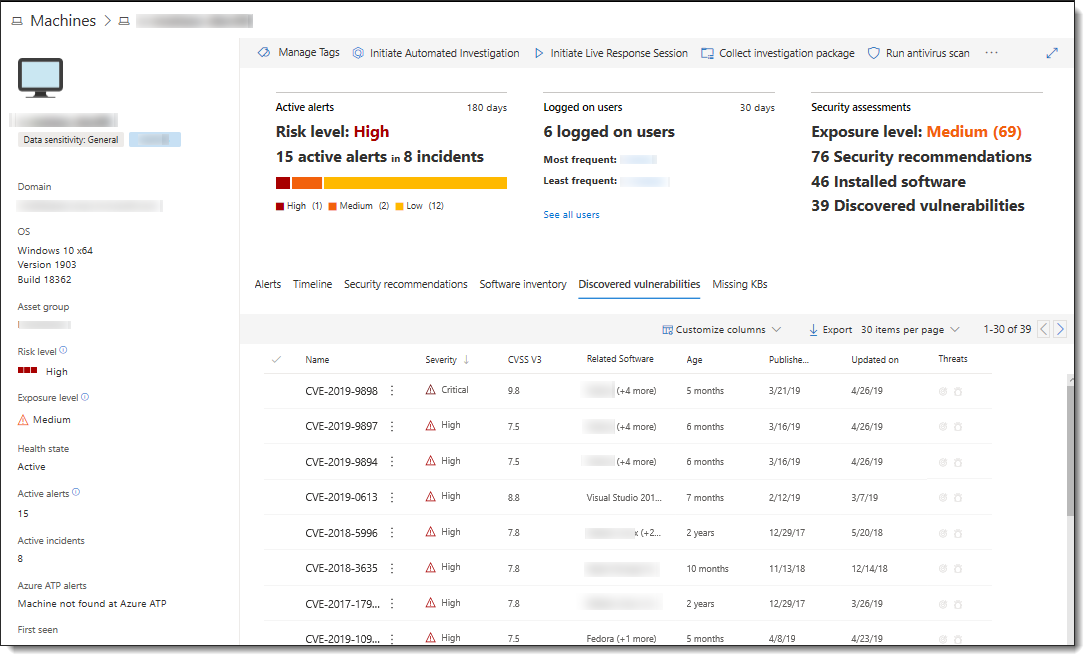The width and height of the screenshot is (1090, 661).
Task: Click the Initiate Automated Investigation icon
Action: pos(358,53)
